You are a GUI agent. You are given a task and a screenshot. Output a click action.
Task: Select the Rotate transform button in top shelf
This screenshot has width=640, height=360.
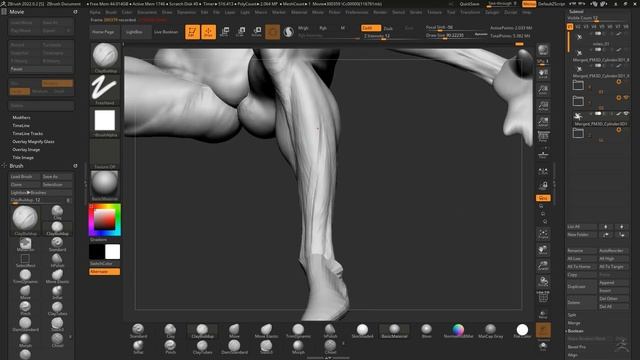pyautogui.click(x=257, y=32)
